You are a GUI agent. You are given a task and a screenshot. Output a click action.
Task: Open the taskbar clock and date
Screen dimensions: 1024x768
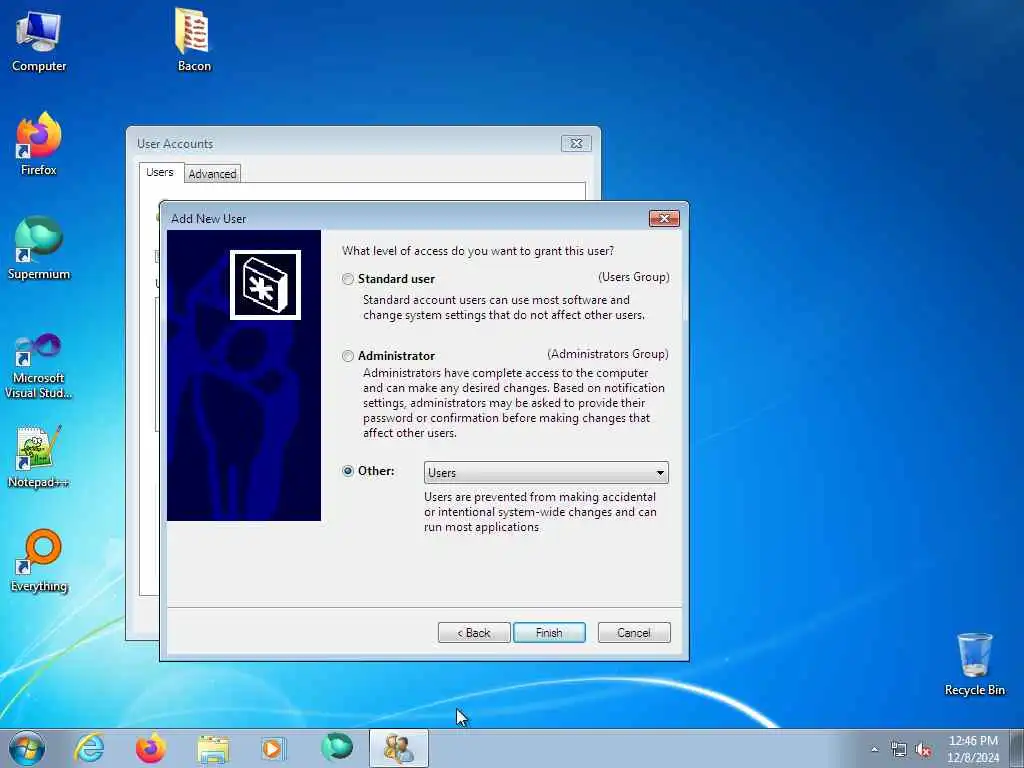(x=973, y=749)
